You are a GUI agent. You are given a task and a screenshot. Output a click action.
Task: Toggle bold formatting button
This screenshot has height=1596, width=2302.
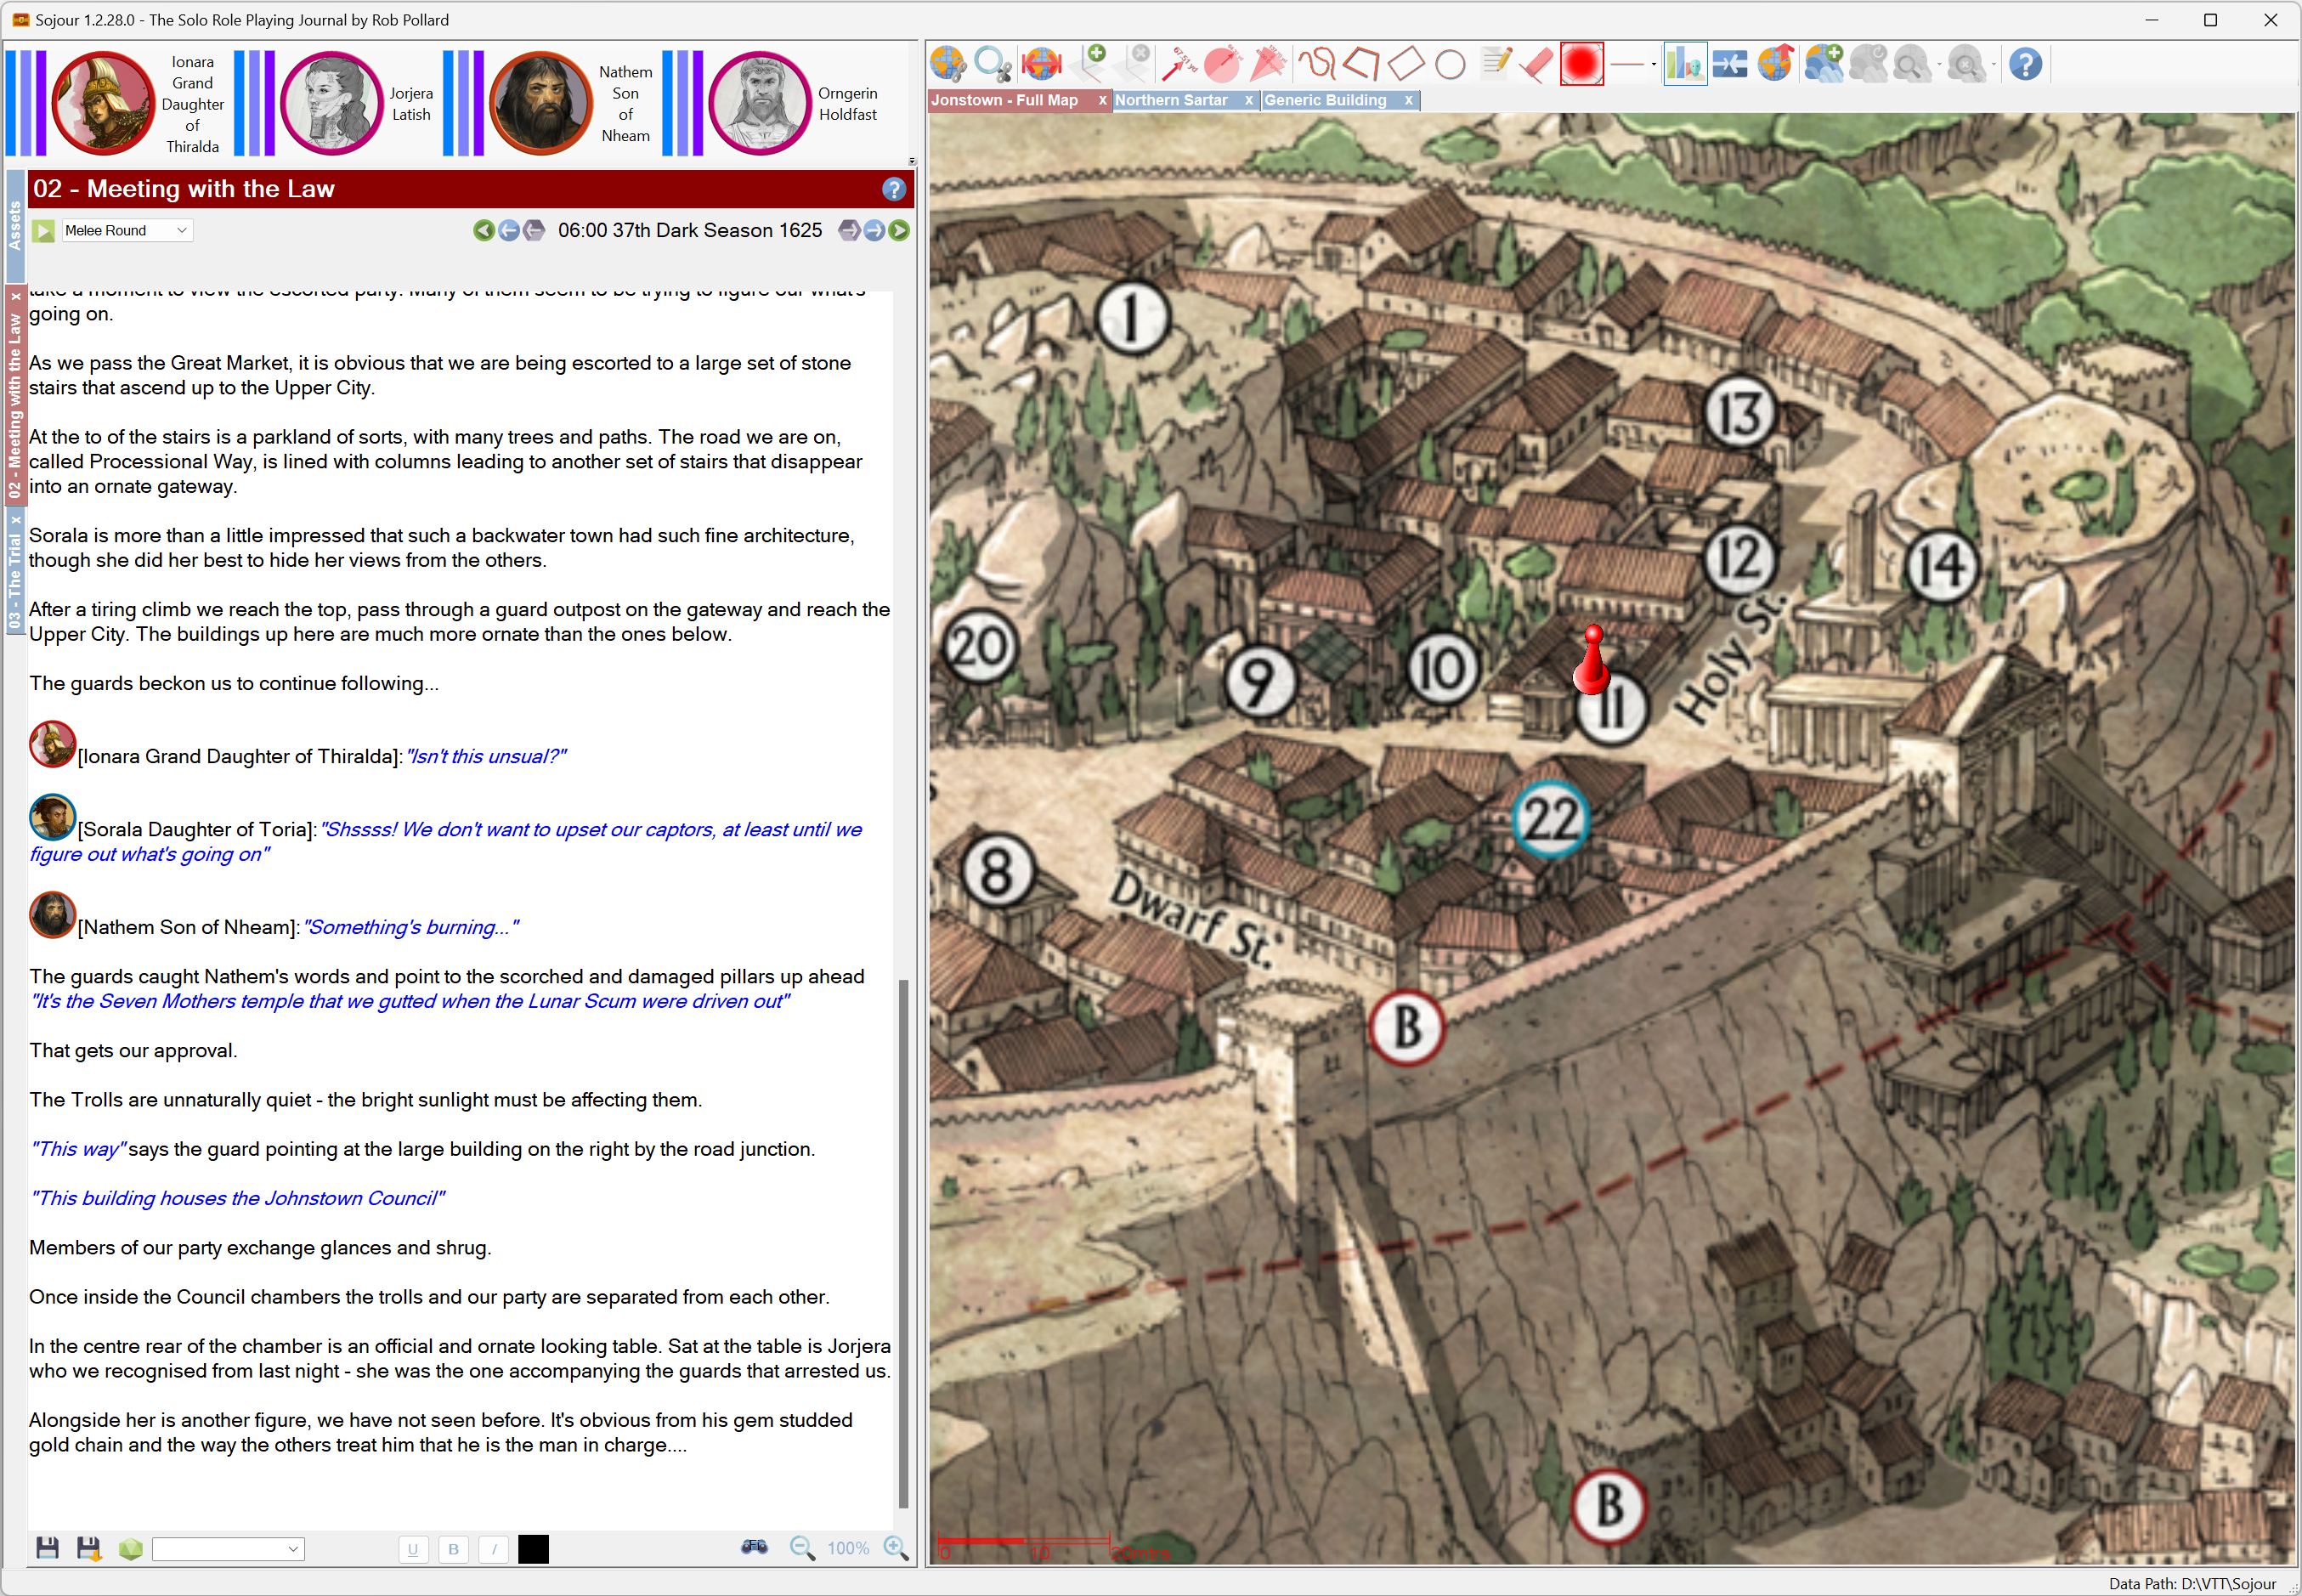[x=453, y=1549]
